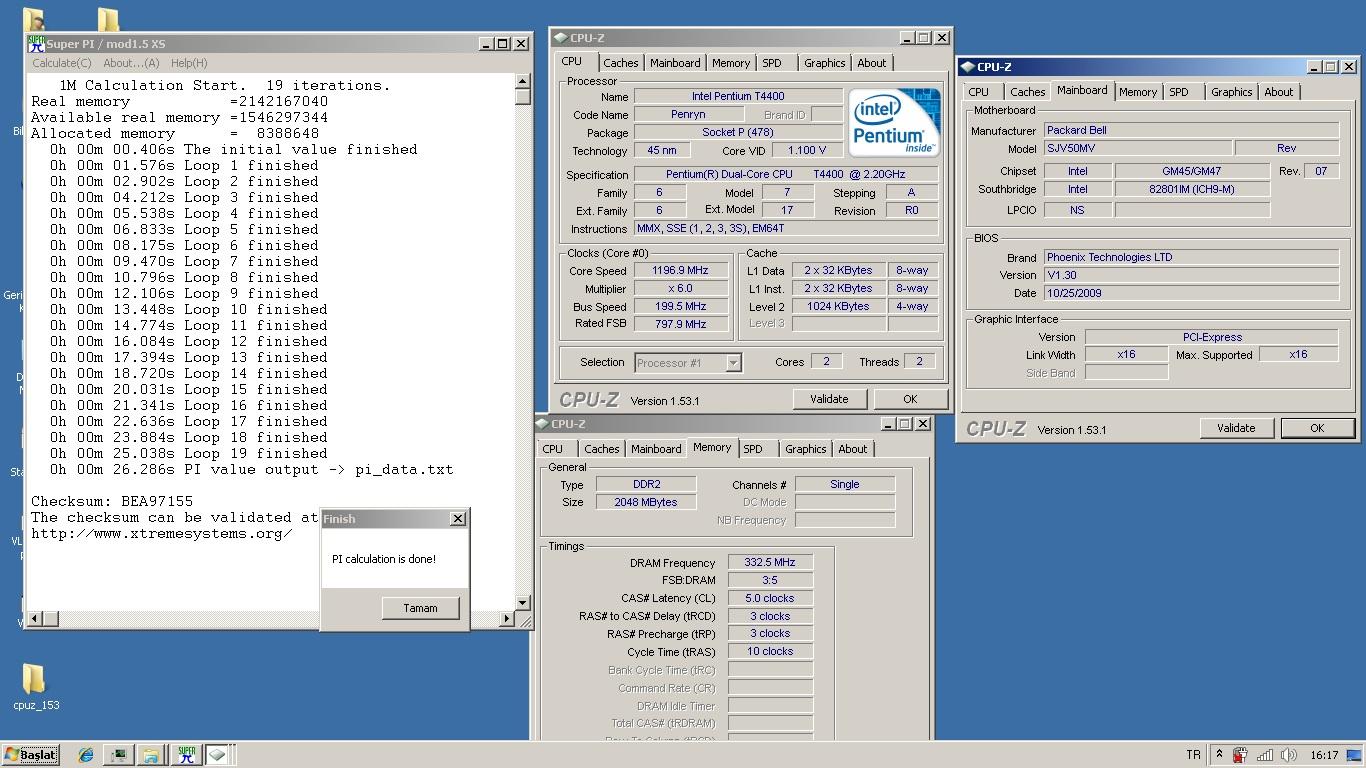This screenshot has width=1366, height=768.
Task: Close the Finish dialog with X
Action: (458, 518)
